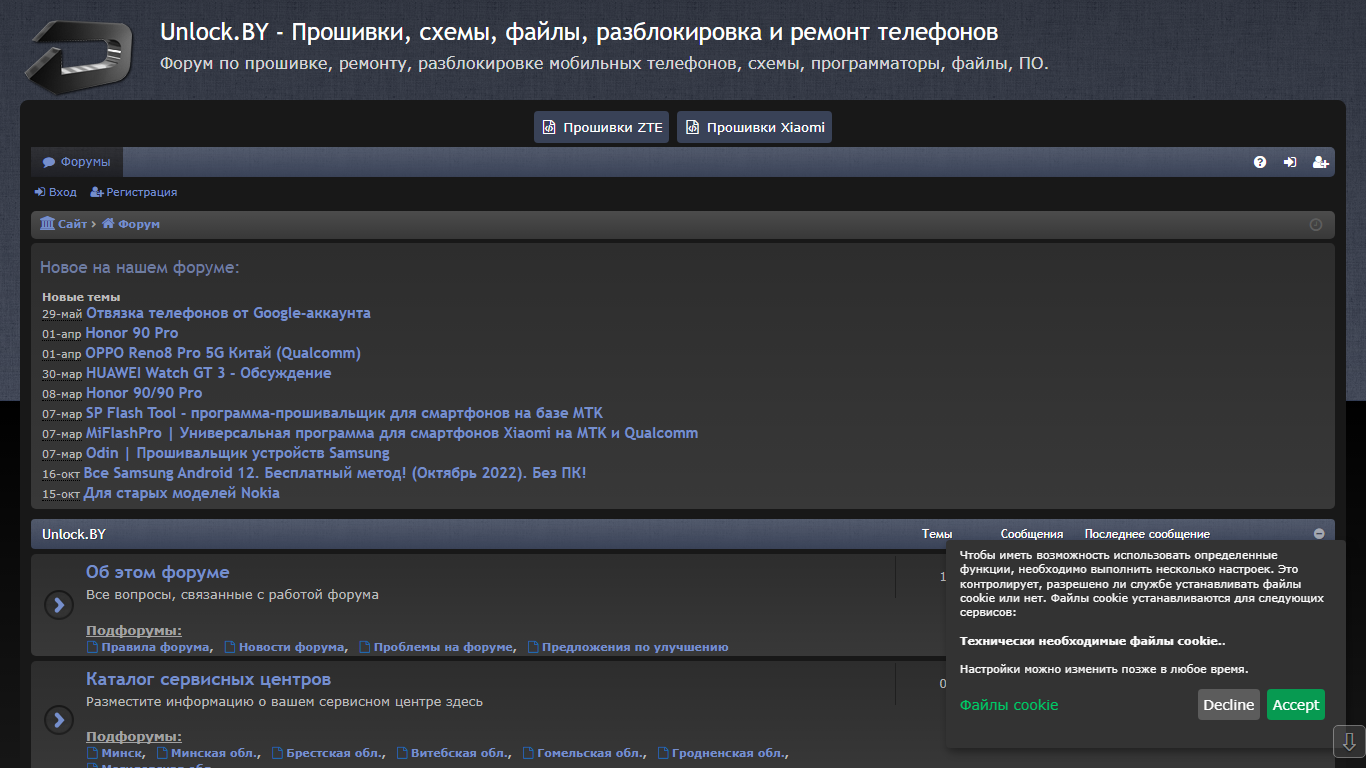
Task: Open topic OPPO Reno8 Pro 5G Китай
Action: pyautogui.click(x=223, y=353)
